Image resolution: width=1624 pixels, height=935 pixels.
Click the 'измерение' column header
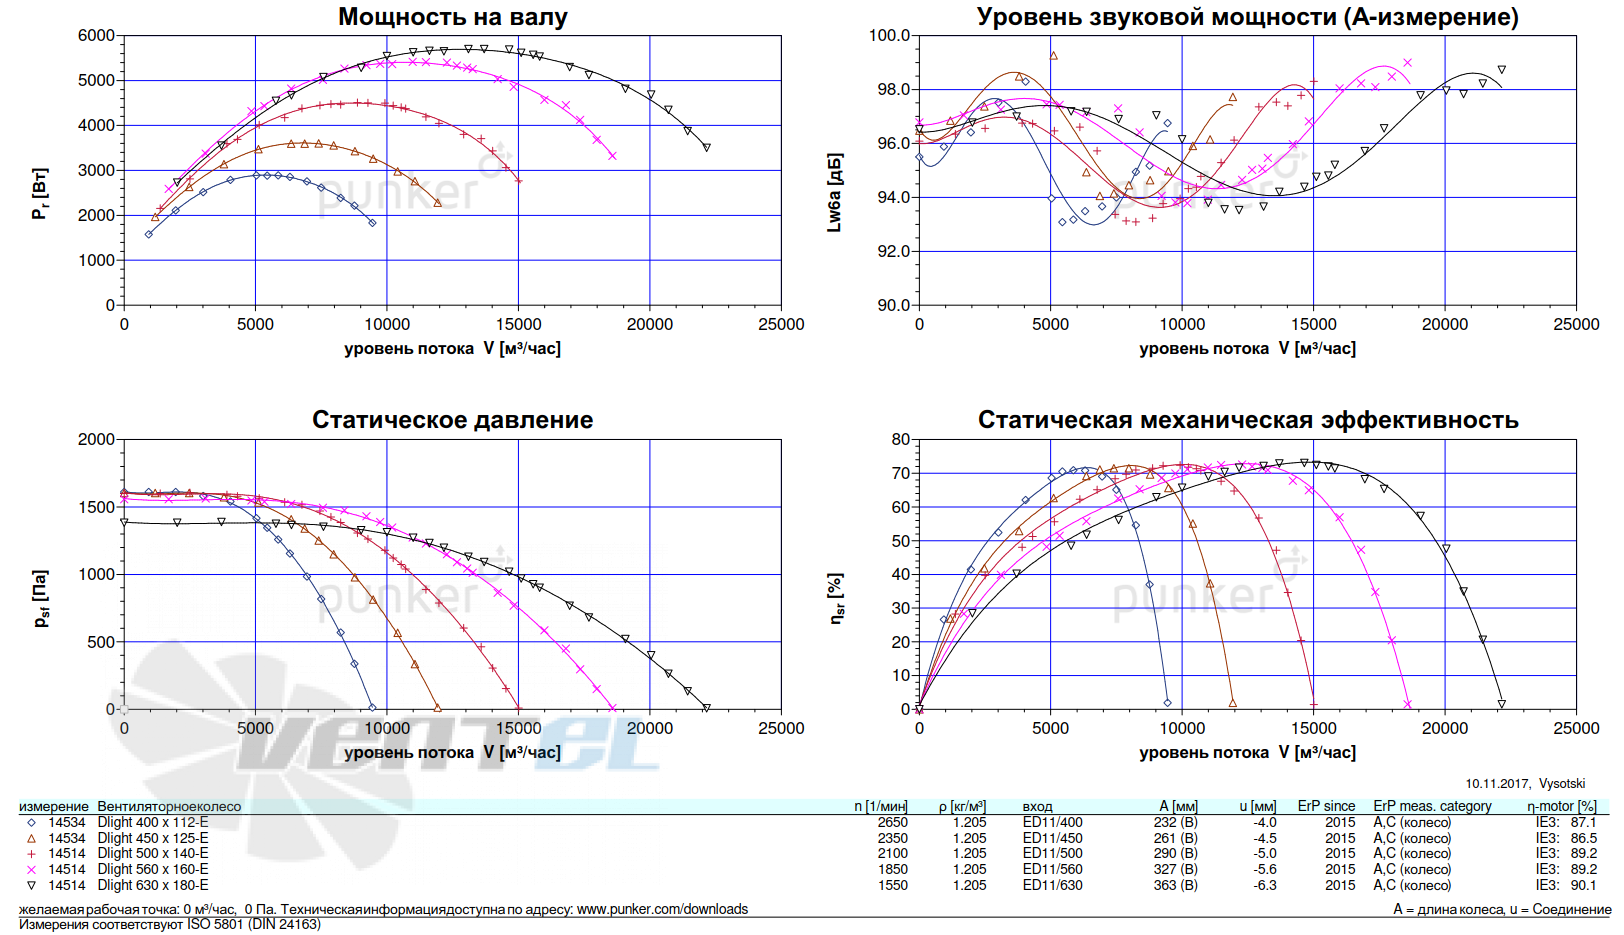tap(54, 806)
